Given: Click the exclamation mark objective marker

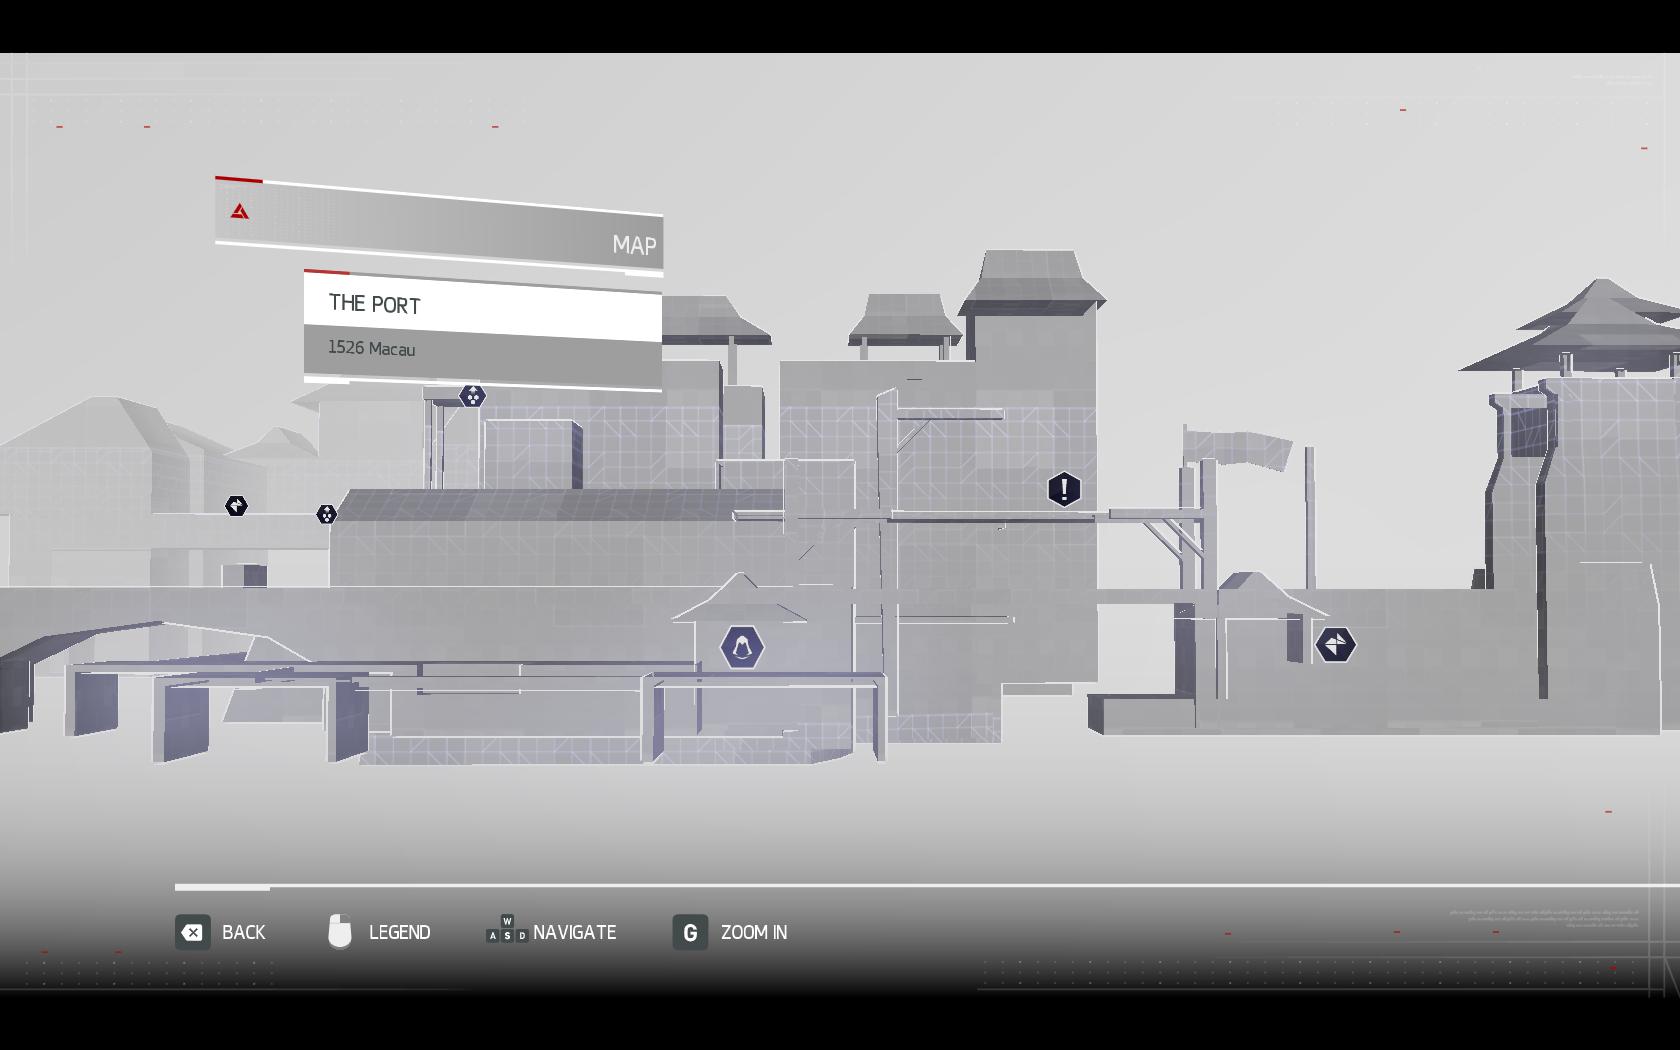Looking at the screenshot, I should 1064,489.
